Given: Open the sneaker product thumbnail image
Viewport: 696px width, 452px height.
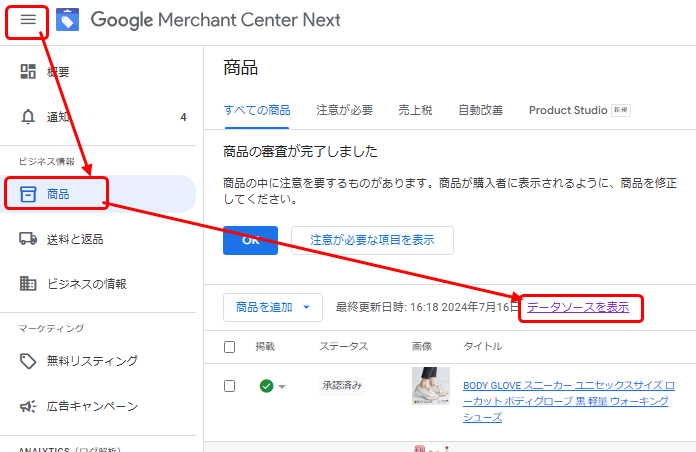Looking at the screenshot, I should pyautogui.click(x=430, y=386).
